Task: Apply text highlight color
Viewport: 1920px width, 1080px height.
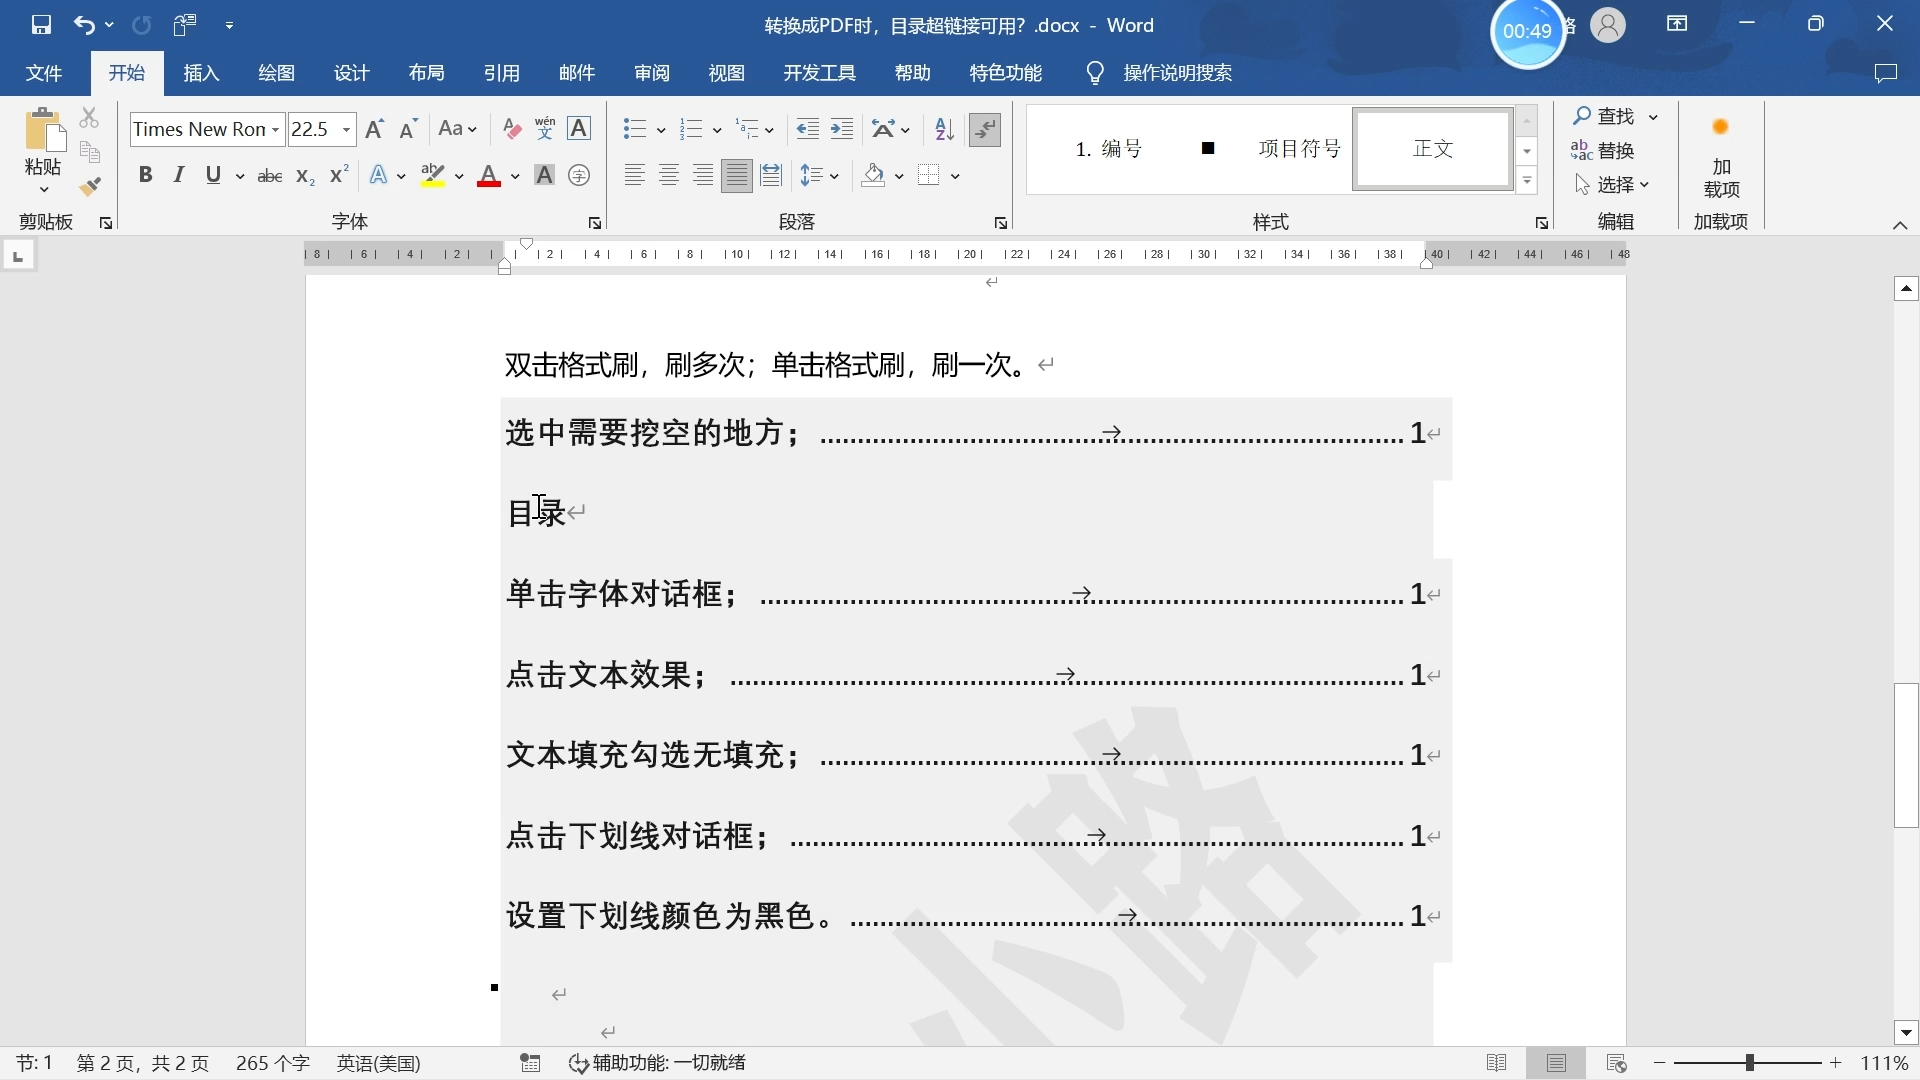Action: (x=431, y=175)
